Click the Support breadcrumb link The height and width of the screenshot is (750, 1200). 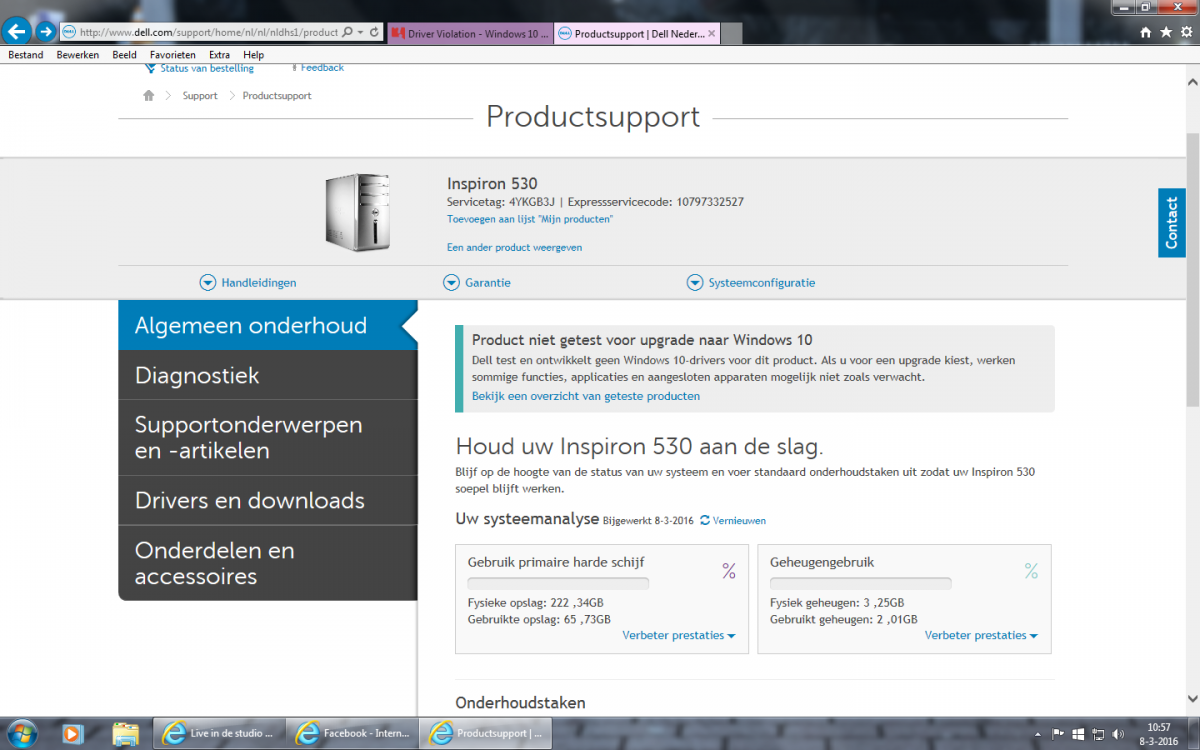coord(200,96)
